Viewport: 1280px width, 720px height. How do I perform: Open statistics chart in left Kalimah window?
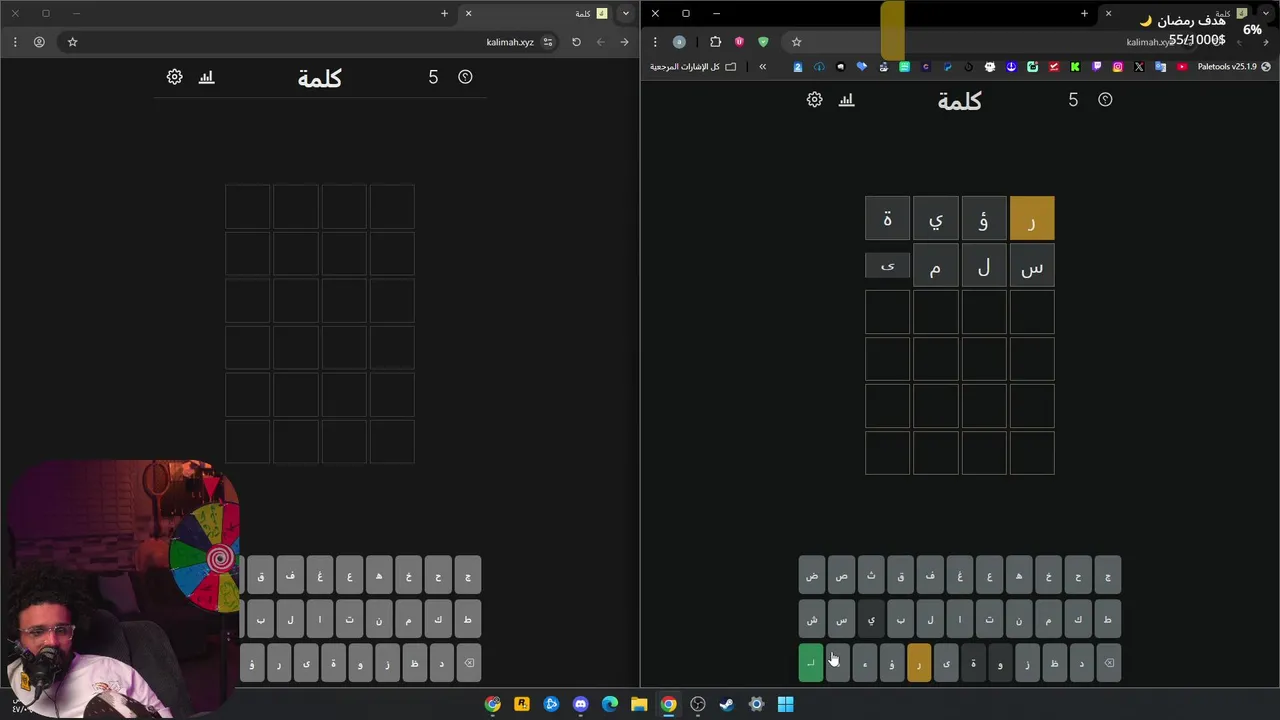(207, 77)
